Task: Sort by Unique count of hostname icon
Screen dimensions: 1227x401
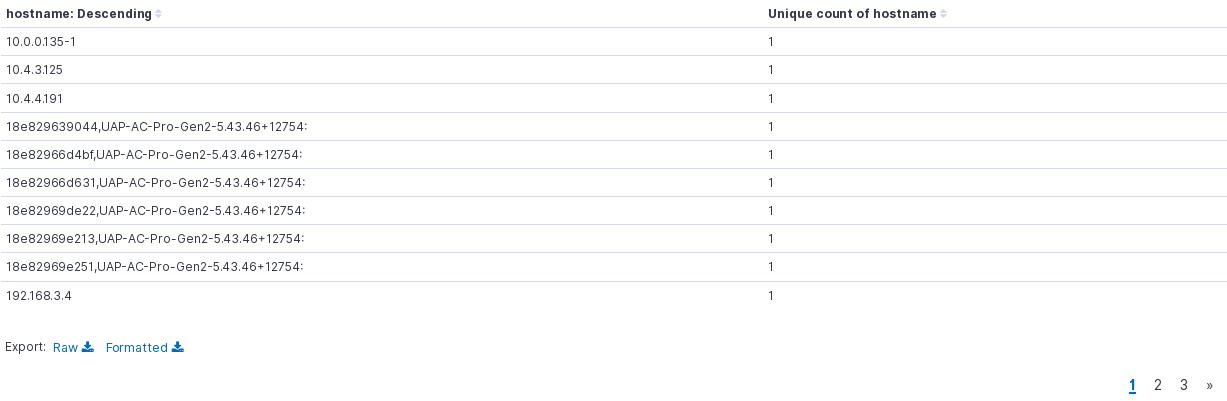Action: (x=944, y=14)
